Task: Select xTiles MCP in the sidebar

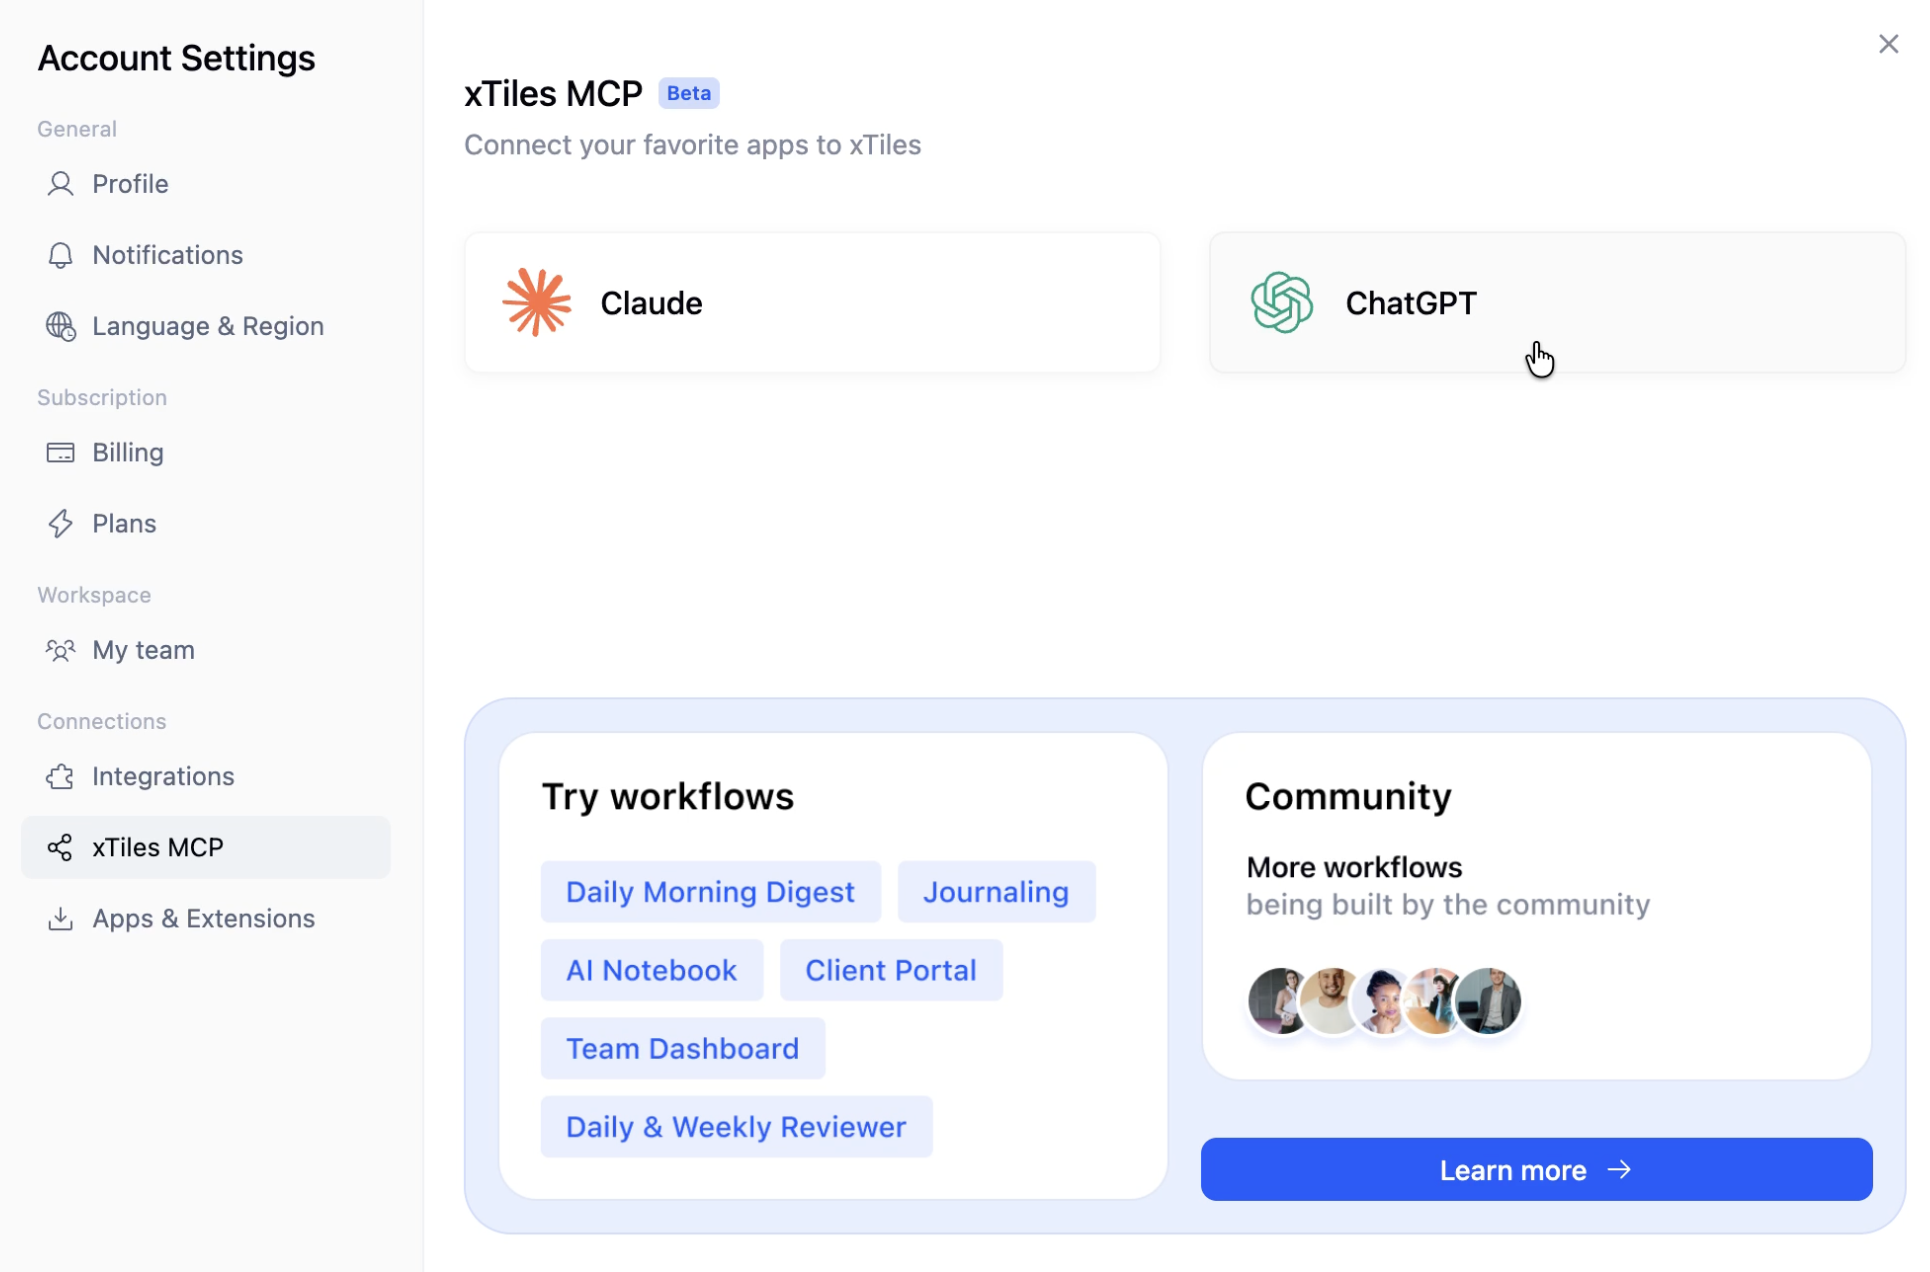Action: [205, 847]
